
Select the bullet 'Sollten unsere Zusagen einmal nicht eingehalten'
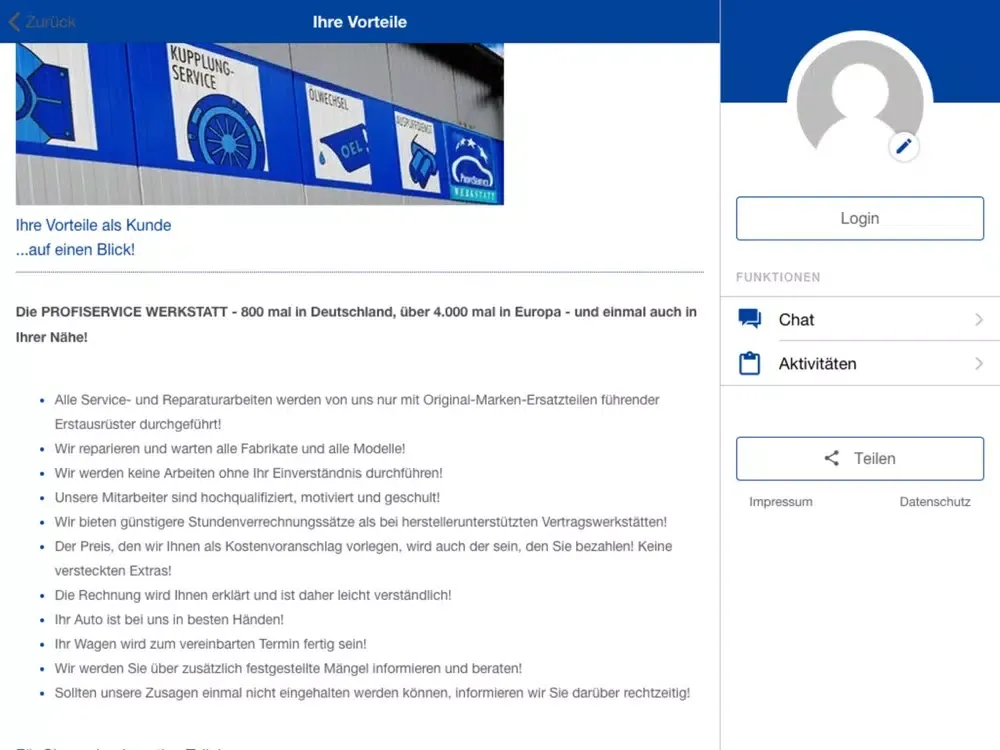372,693
